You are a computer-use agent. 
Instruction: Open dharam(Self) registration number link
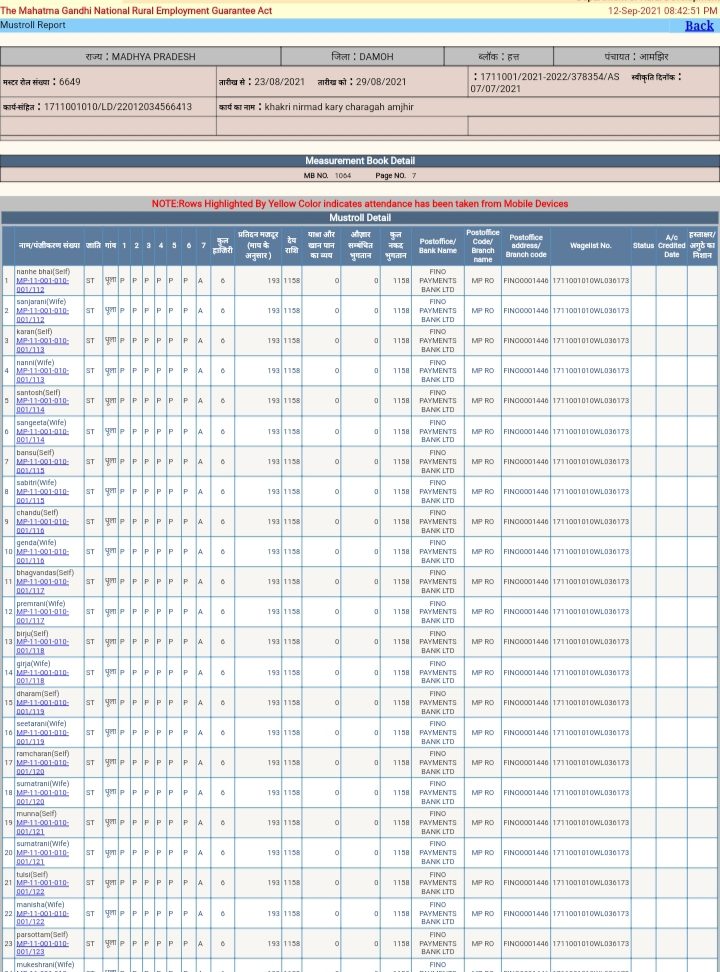pos(42,707)
